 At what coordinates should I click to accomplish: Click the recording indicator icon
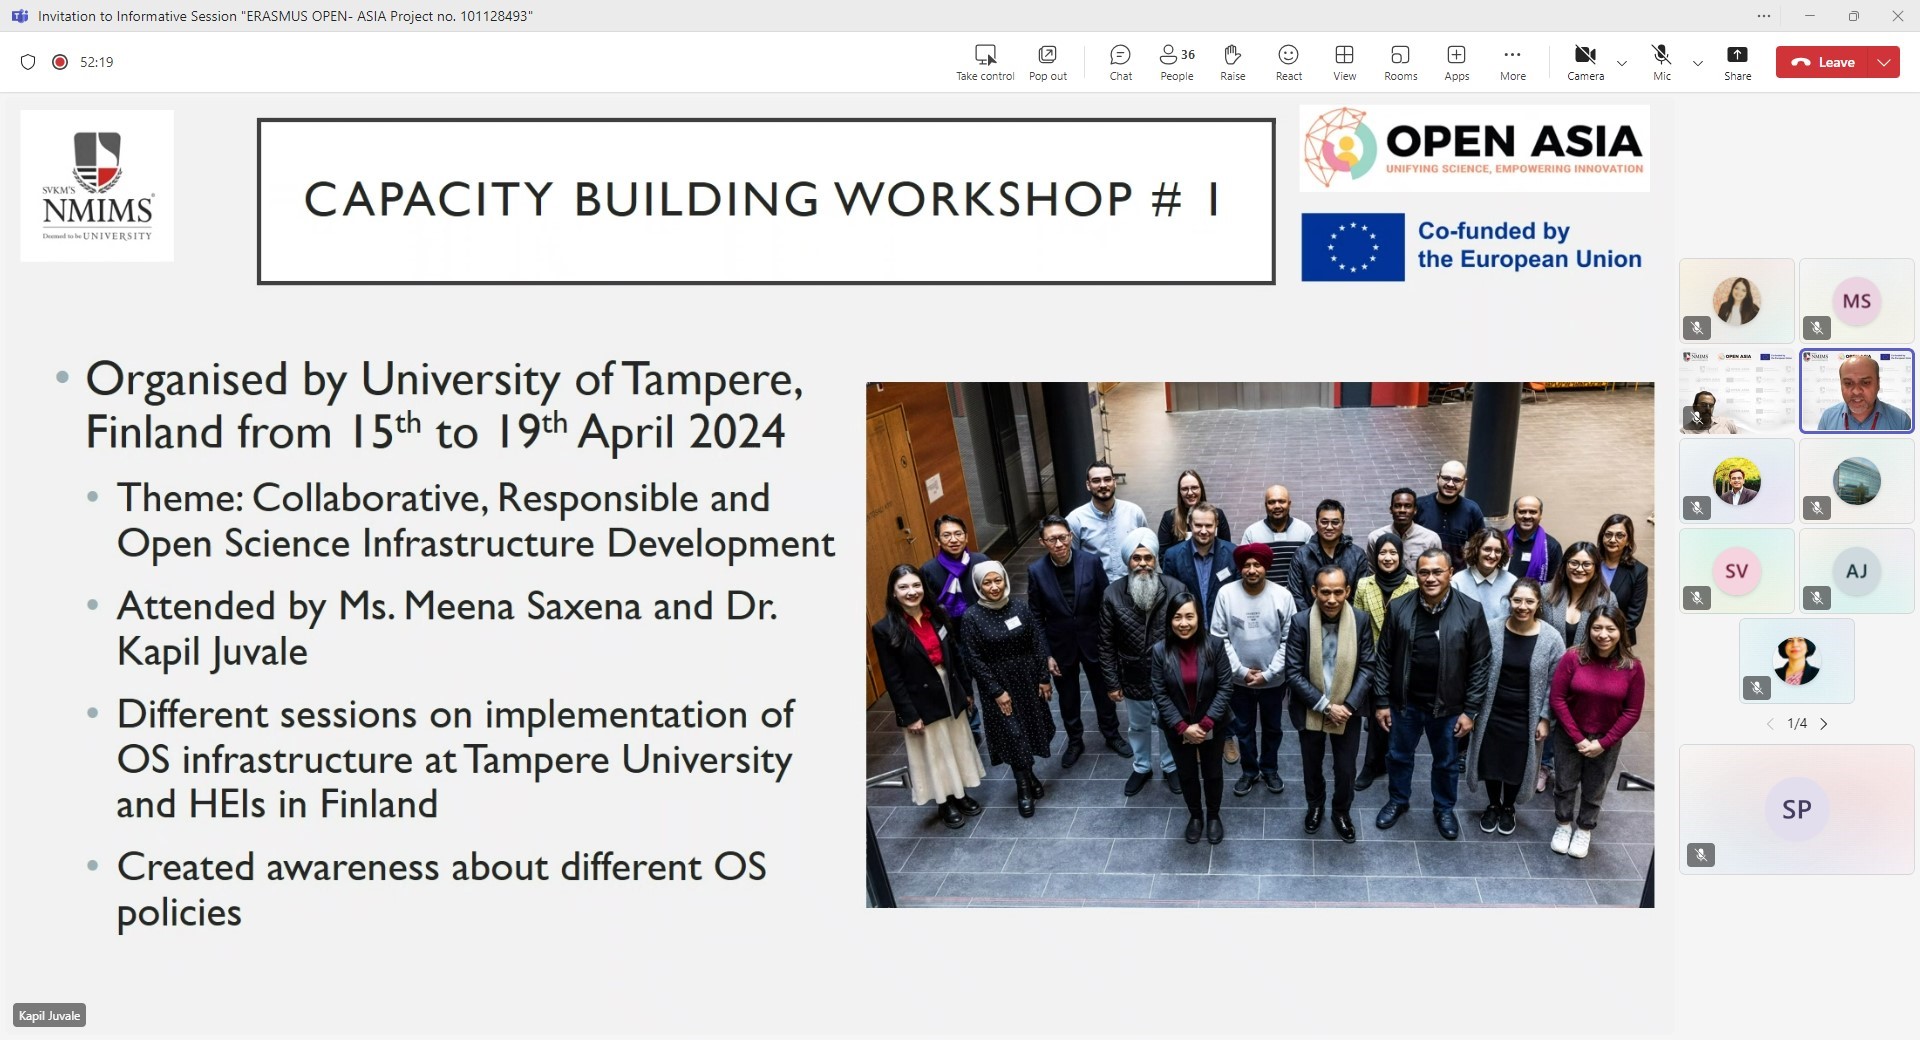[60, 62]
